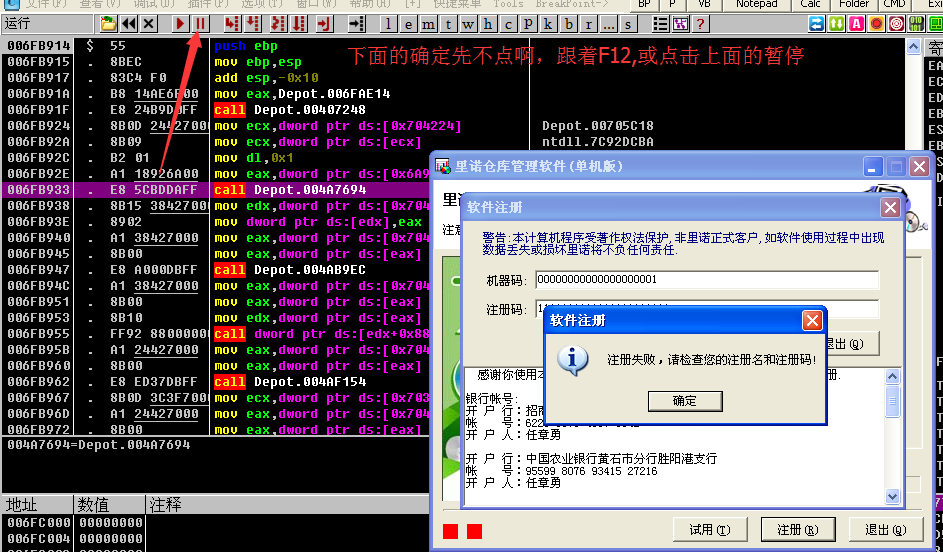Click the pink 'A' plugin icon
943x552 pixels.
point(856,24)
